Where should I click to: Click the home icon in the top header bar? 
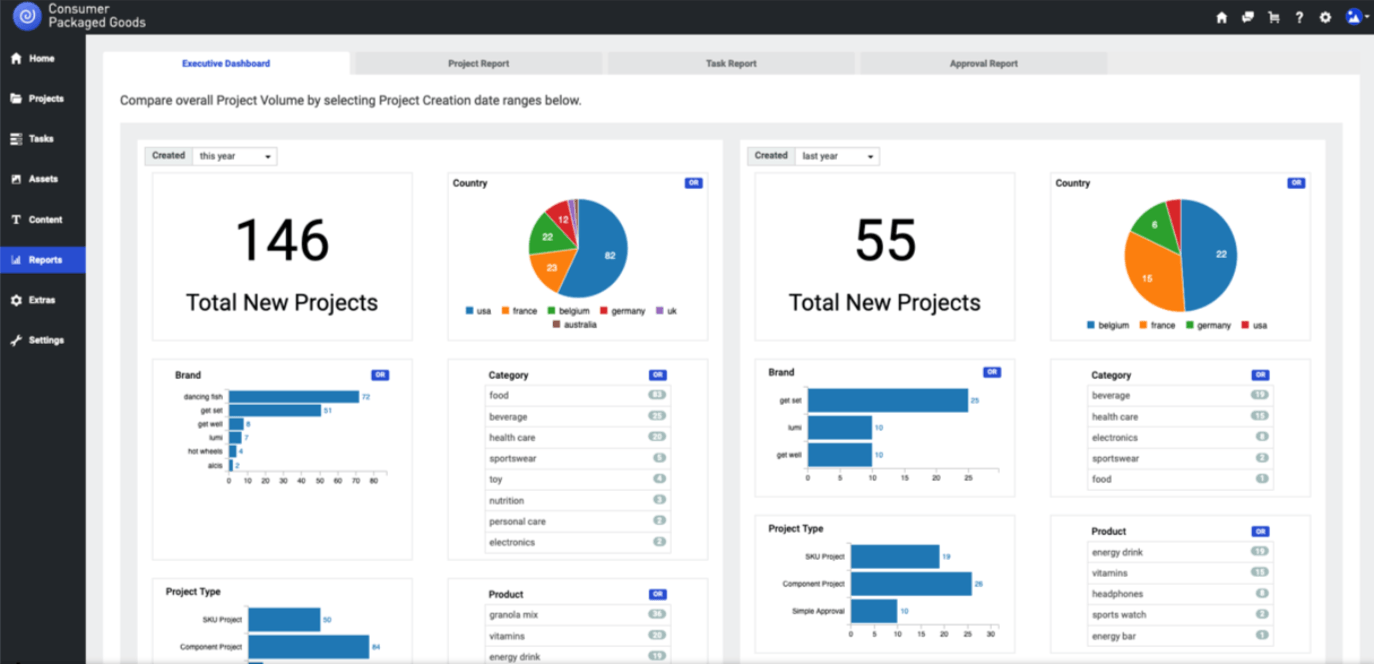point(1221,17)
